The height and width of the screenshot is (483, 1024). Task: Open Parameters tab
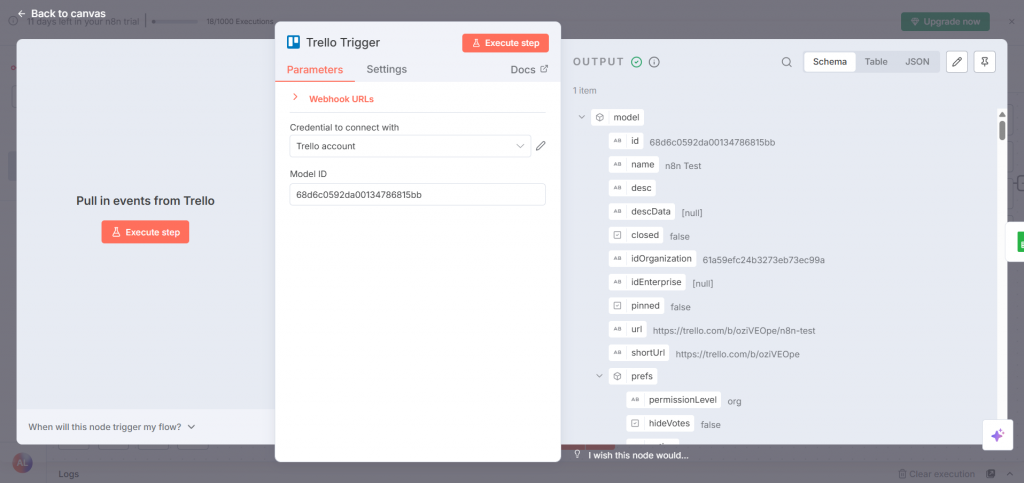pos(315,69)
